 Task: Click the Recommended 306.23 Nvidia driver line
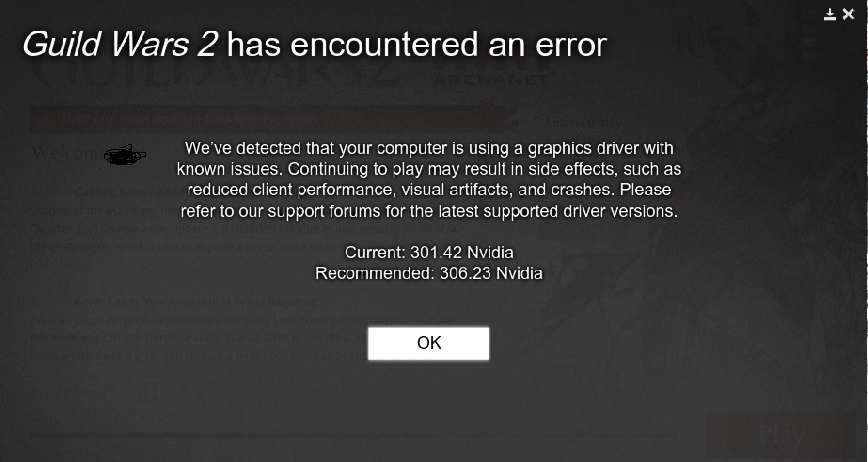[428, 273]
